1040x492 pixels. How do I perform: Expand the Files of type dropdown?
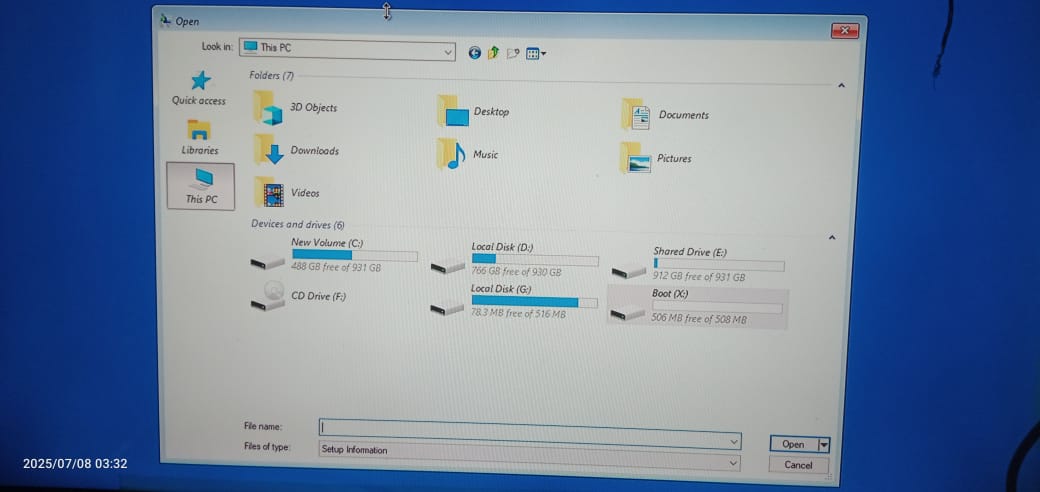tap(733, 461)
